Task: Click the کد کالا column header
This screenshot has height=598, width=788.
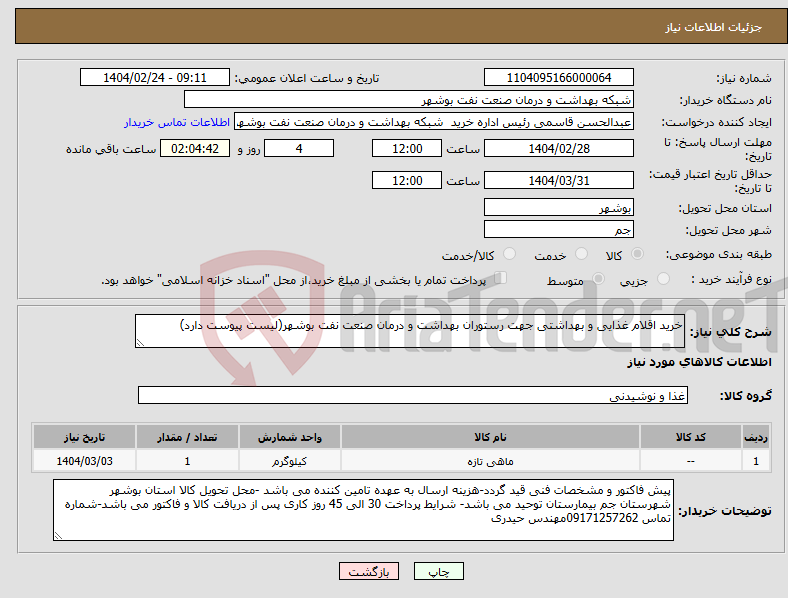Action: 691,437
